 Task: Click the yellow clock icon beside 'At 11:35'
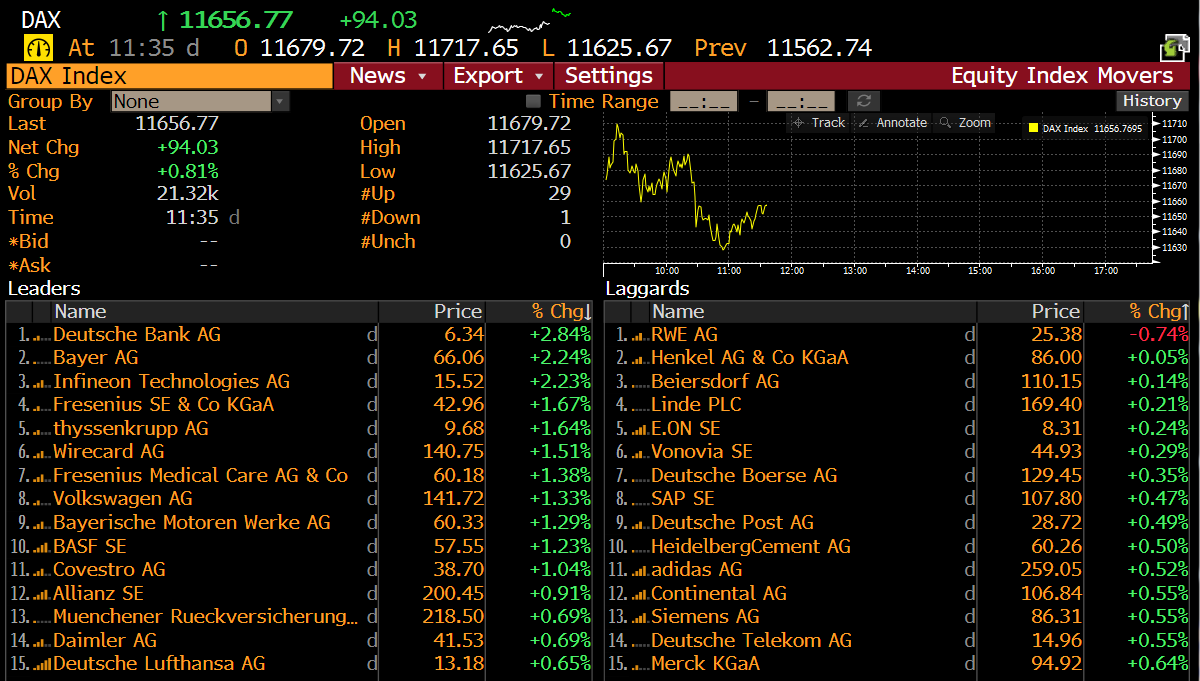pos(39,47)
